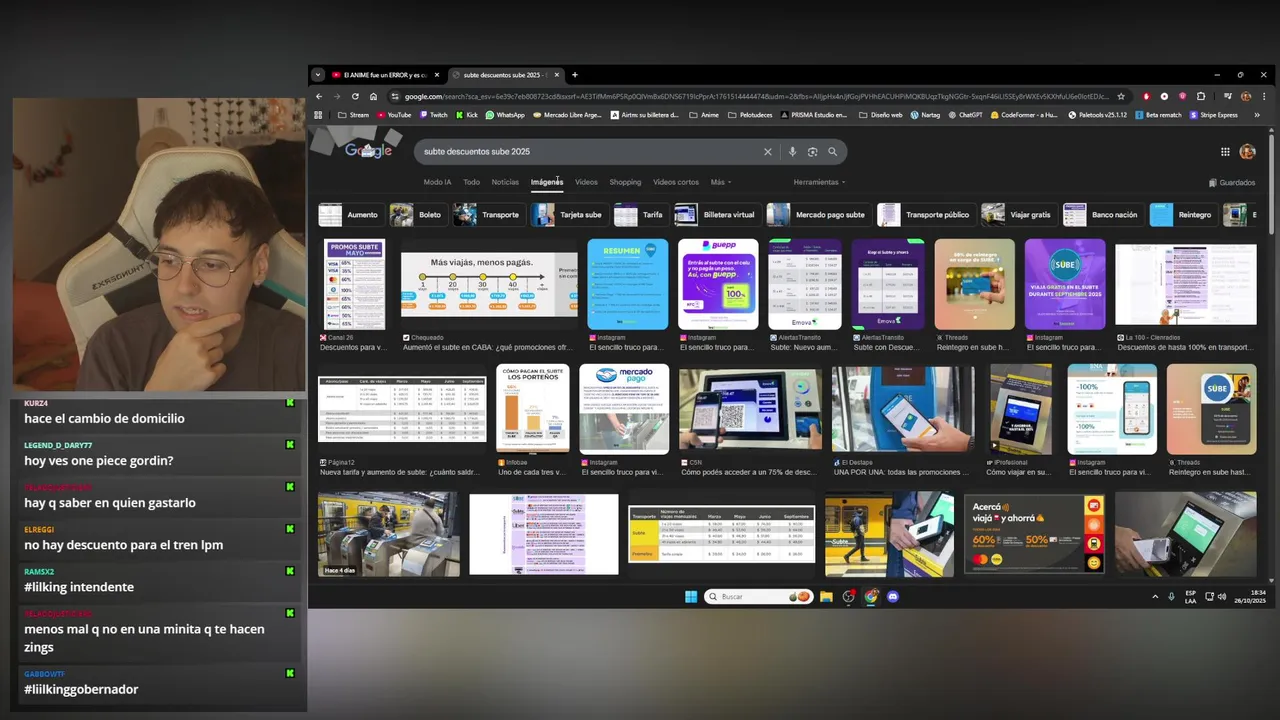
Task: Open Guardados saved items
Action: [x=1232, y=182]
